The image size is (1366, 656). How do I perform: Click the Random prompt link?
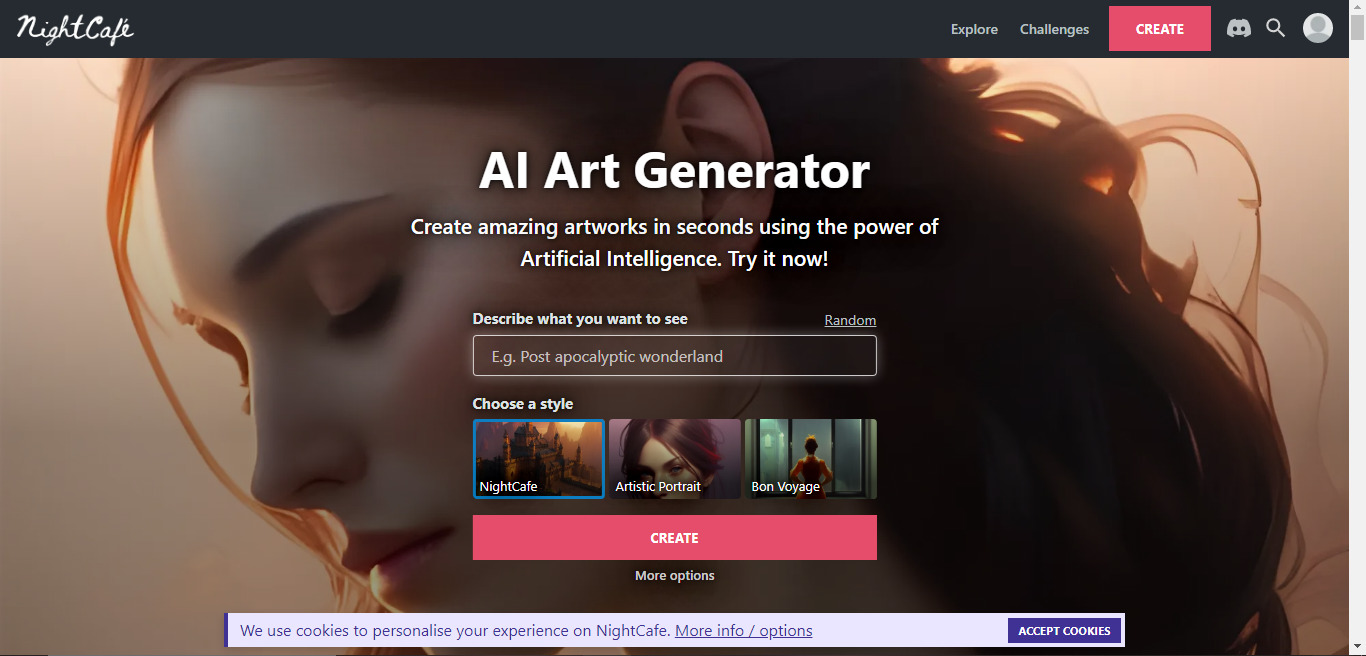(x=850, y=320)
